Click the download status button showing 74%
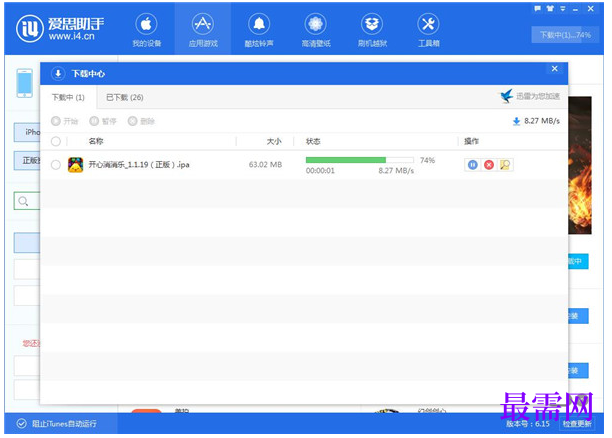The width and height of the screenshot is (612, 438). [565, 35]
